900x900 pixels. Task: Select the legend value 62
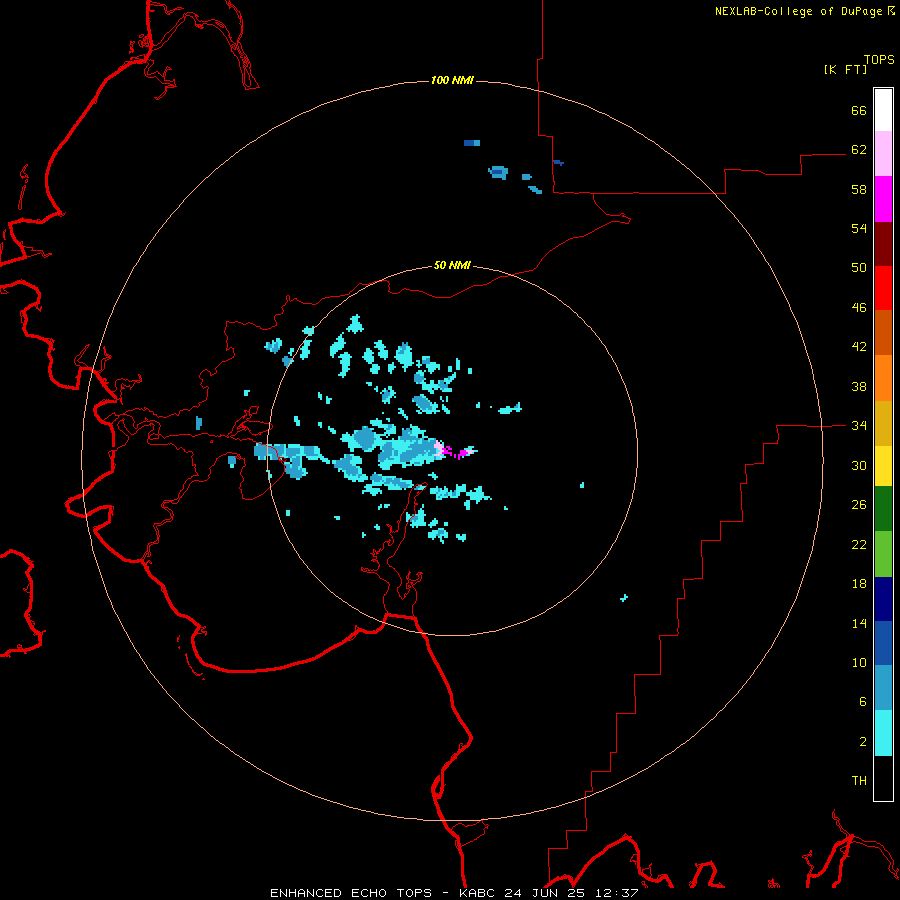tap(859, 149)
